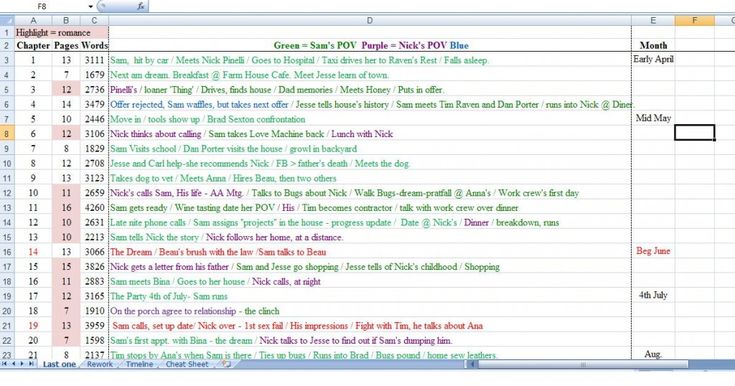The width and height of the screenshot is (735, 386).
Task: Click 'Sam, hit by car' summary cell
Action: pos(370,60)
